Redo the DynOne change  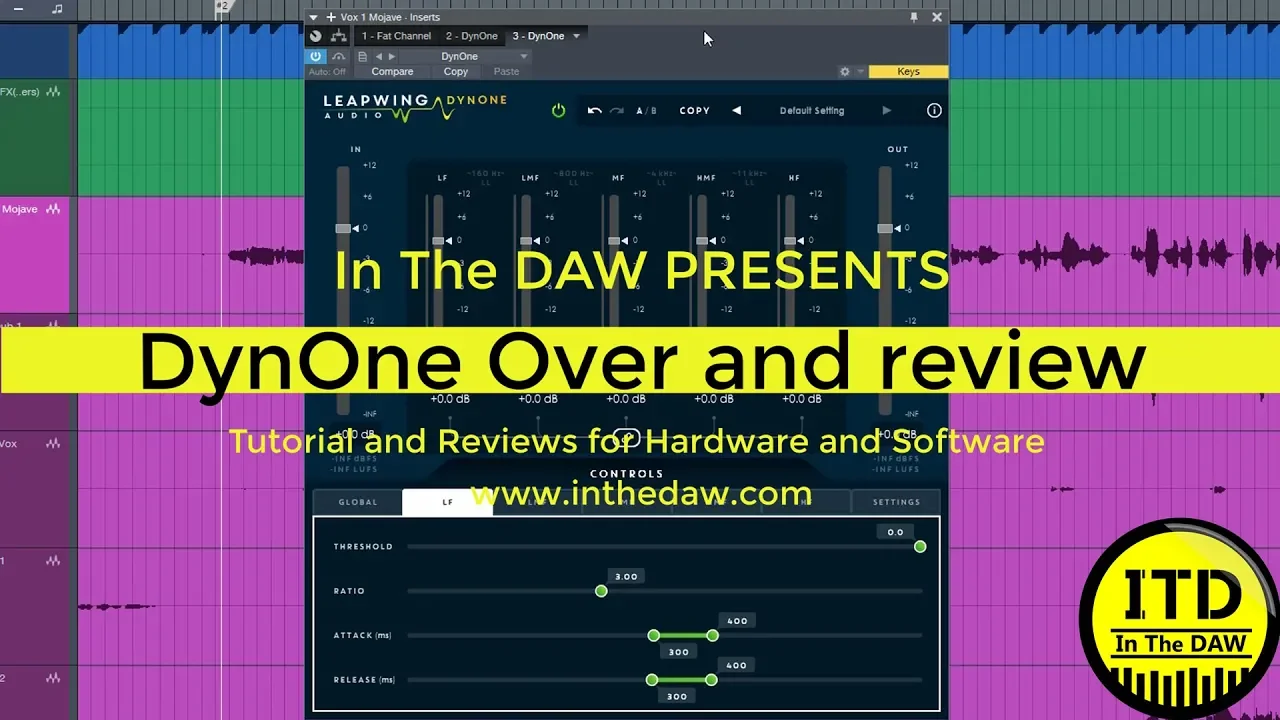[617, 111]
